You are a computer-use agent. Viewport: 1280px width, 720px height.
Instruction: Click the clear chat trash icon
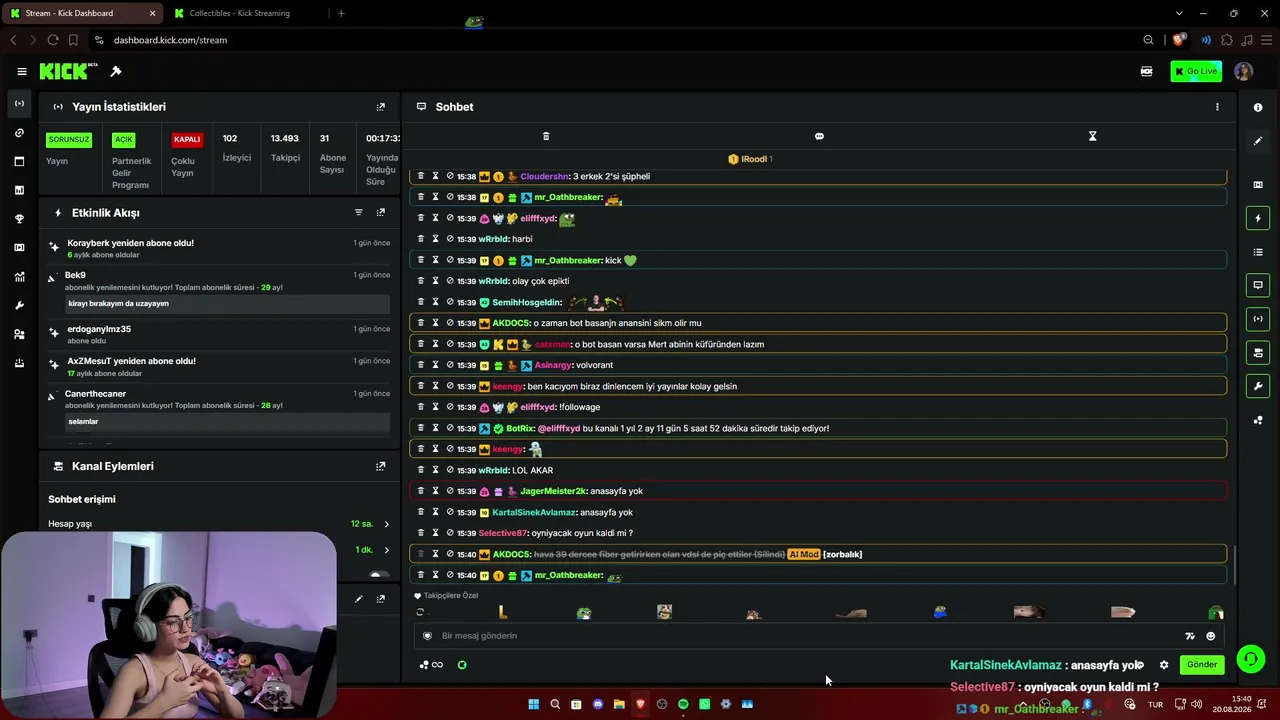click(x=546, y=136)
